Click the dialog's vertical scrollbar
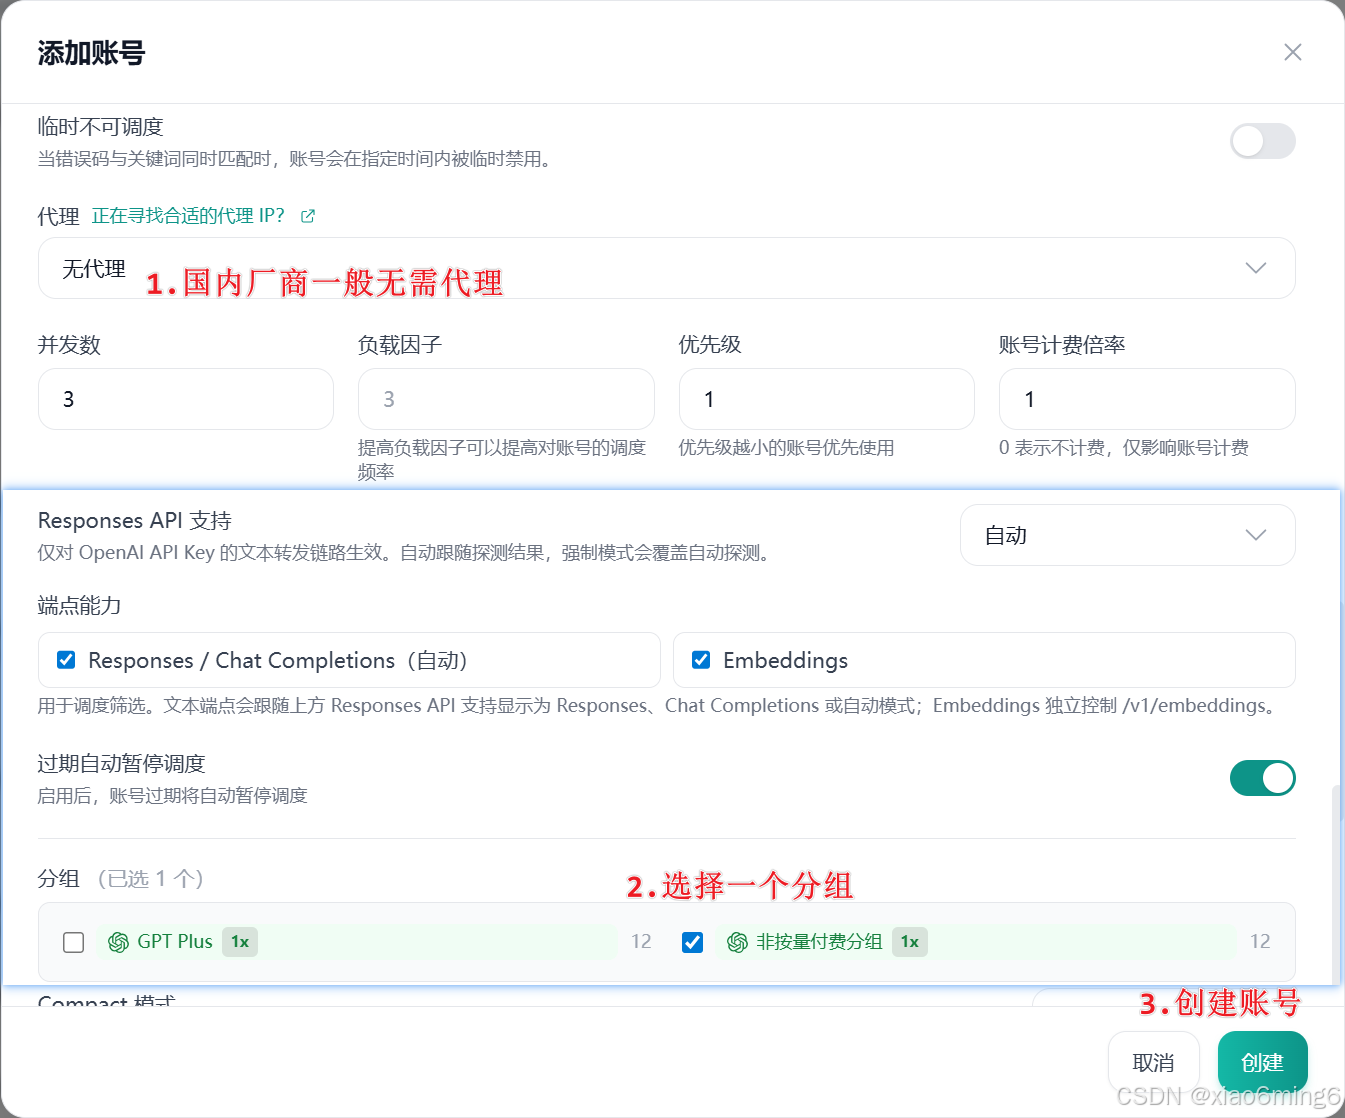 tap(1337, 885)
